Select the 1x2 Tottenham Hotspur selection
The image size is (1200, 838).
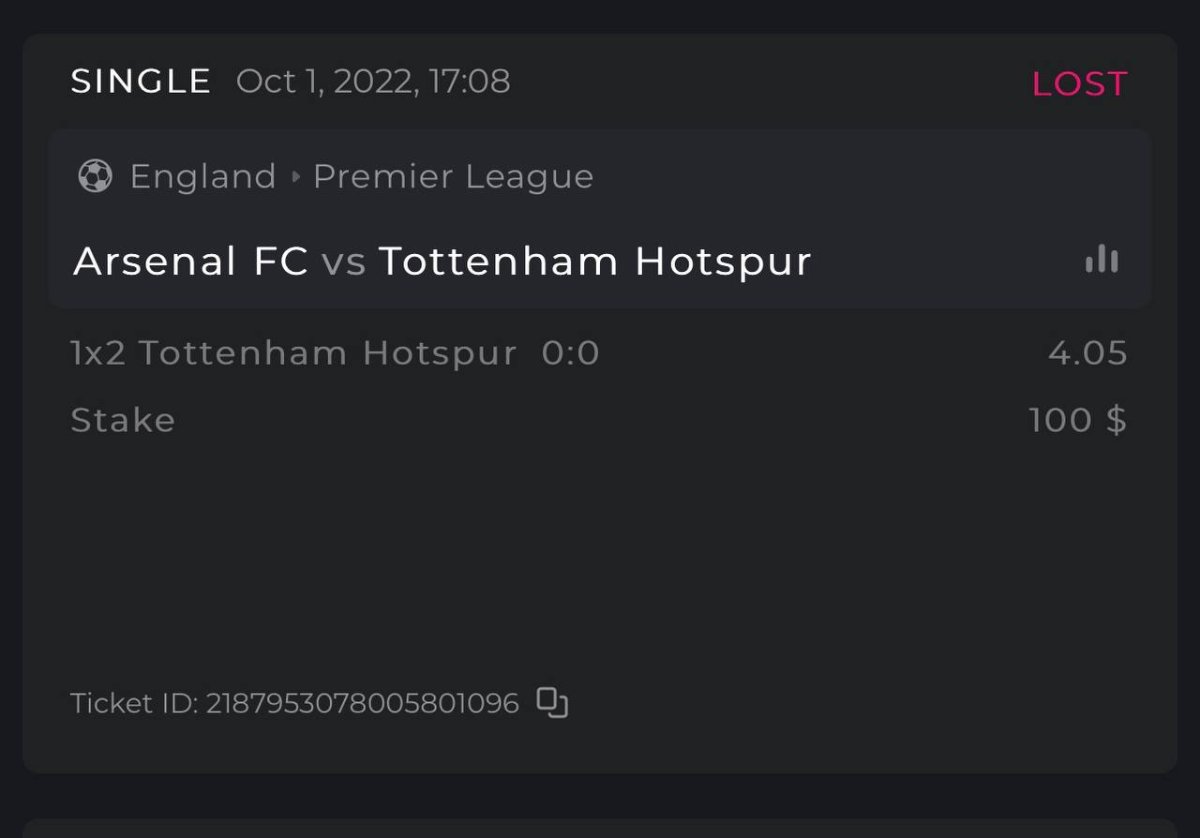coord(294,353)
